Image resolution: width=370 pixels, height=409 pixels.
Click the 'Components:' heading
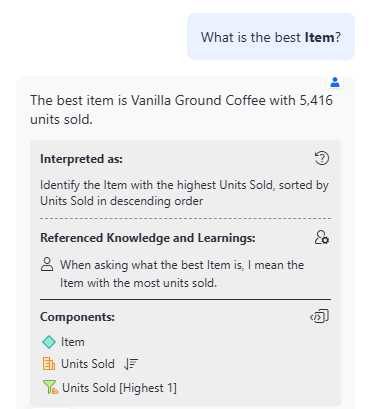77,317
